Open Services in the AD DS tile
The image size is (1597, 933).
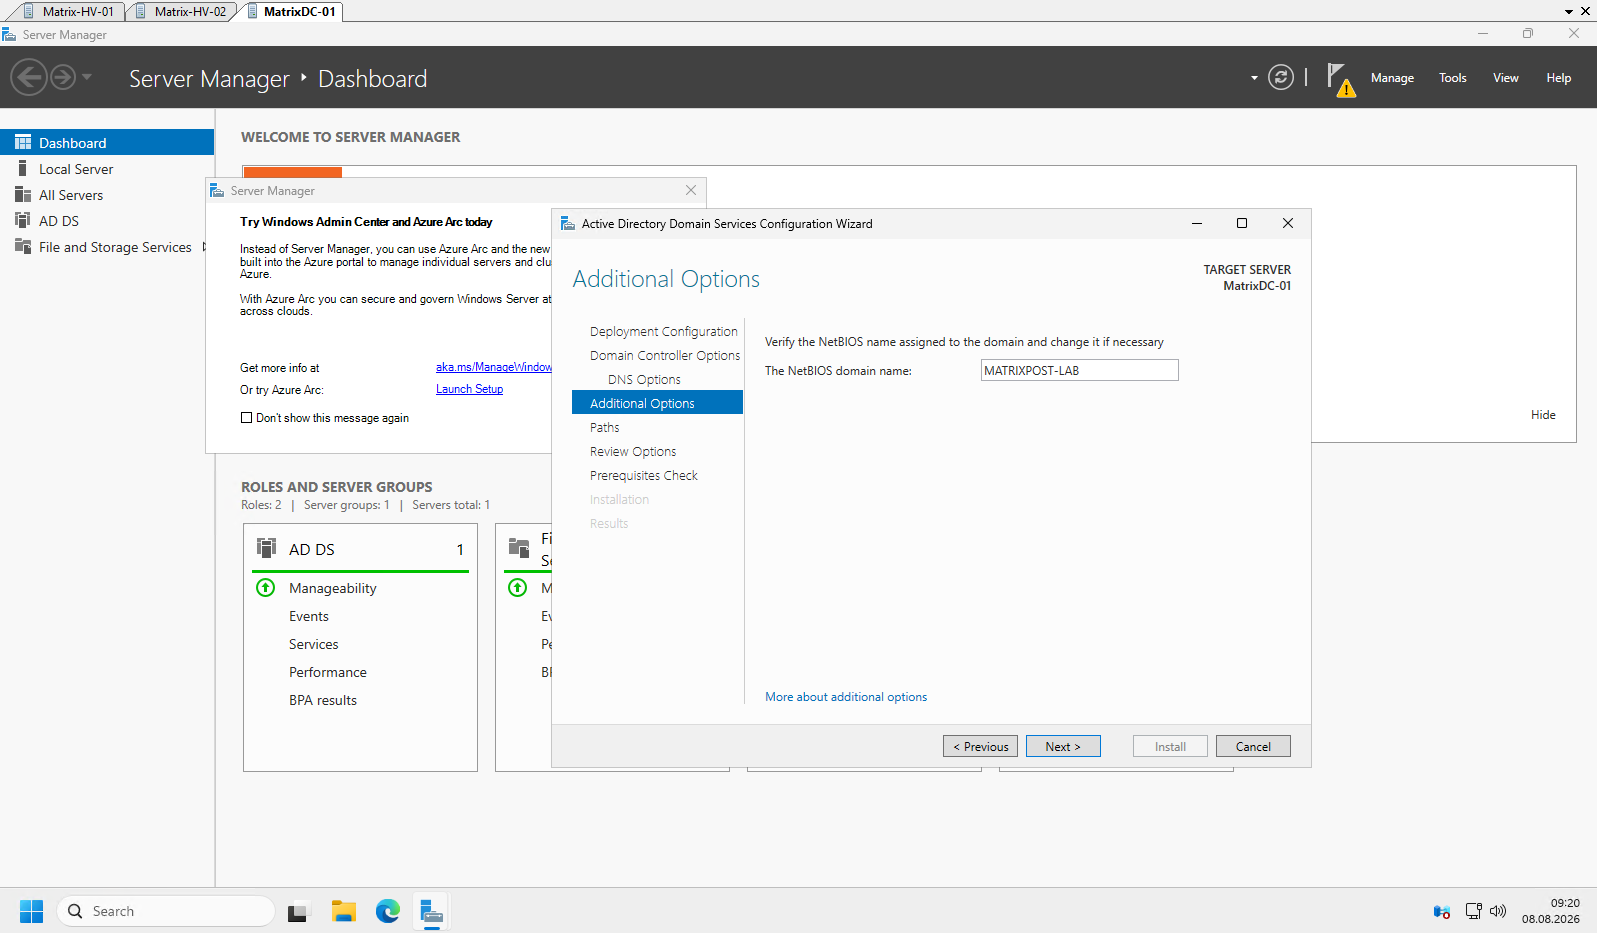[x=314, y=644]
